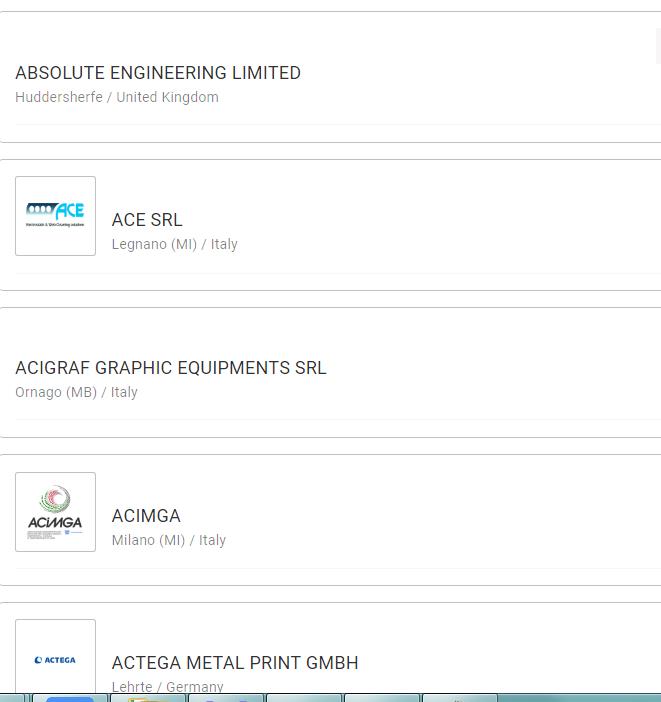
Task: Open ACTEGA METAL PRINT GMBH title
Action: pyautogui.click(x=235, y=663)
